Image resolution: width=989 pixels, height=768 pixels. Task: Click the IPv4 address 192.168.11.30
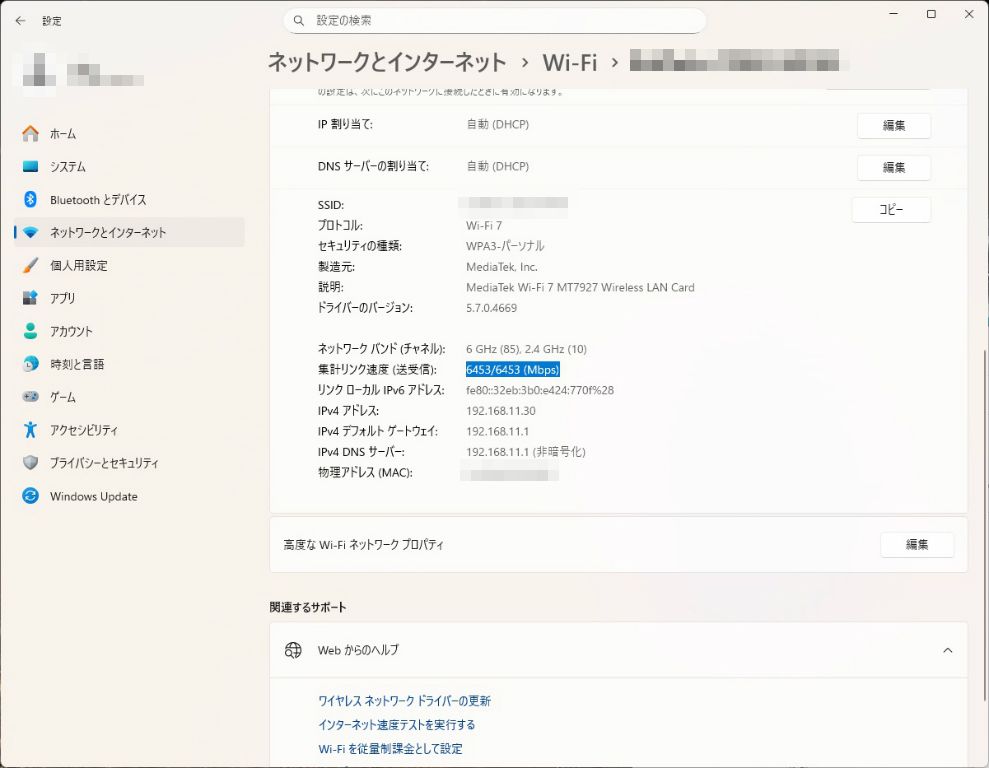coord(501,411)
